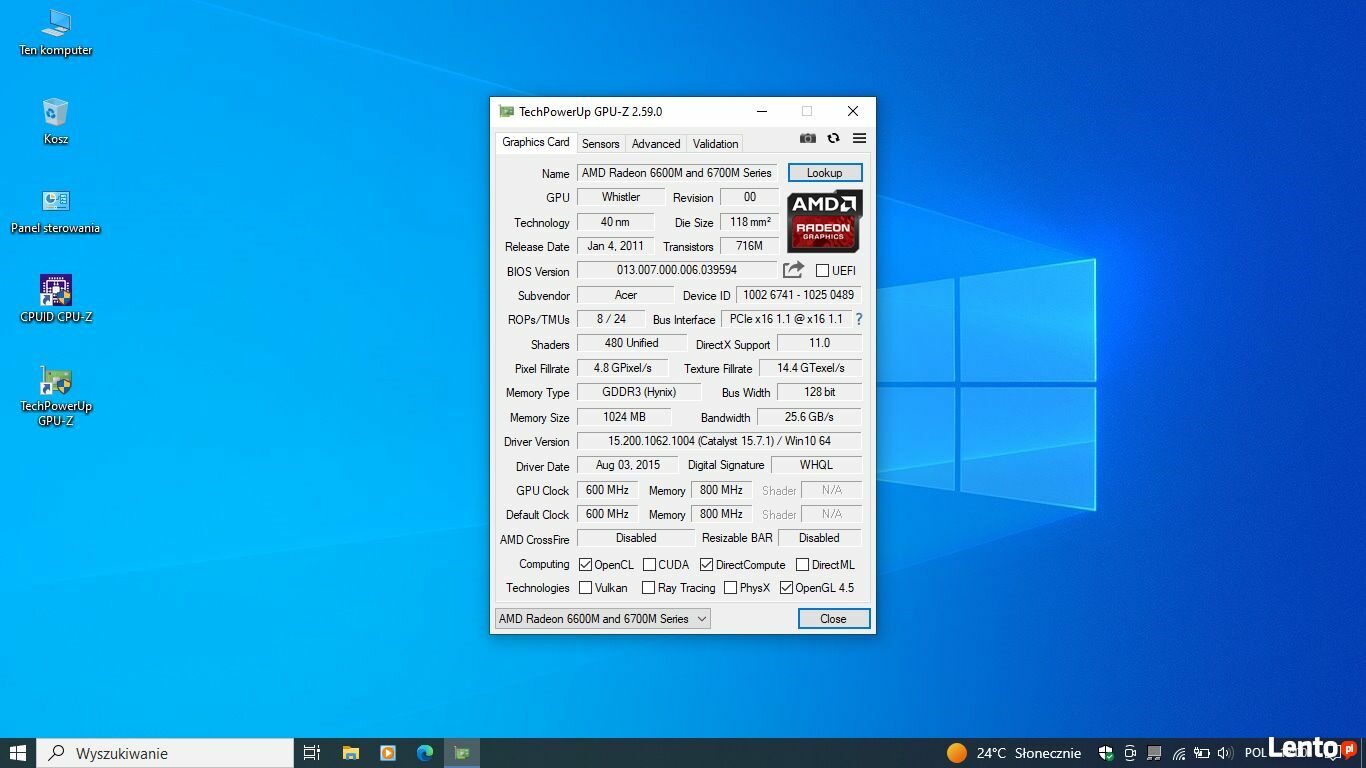Select Ten komputer desktop icon
The height and width of the screenshot is (768, 1366).
click(56, 32)
